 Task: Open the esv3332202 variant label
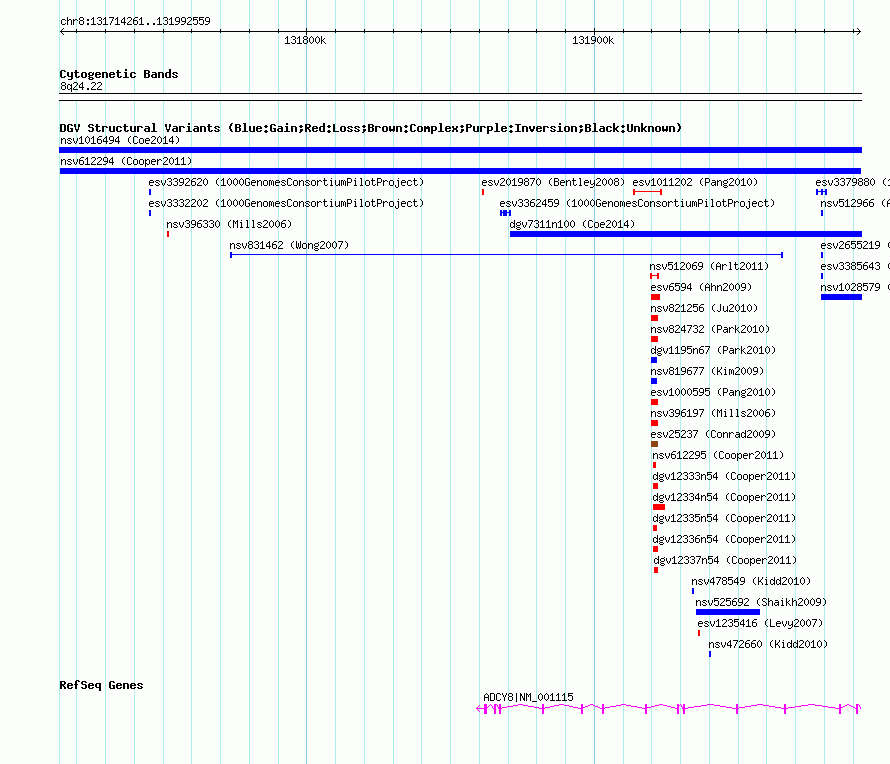286,203
